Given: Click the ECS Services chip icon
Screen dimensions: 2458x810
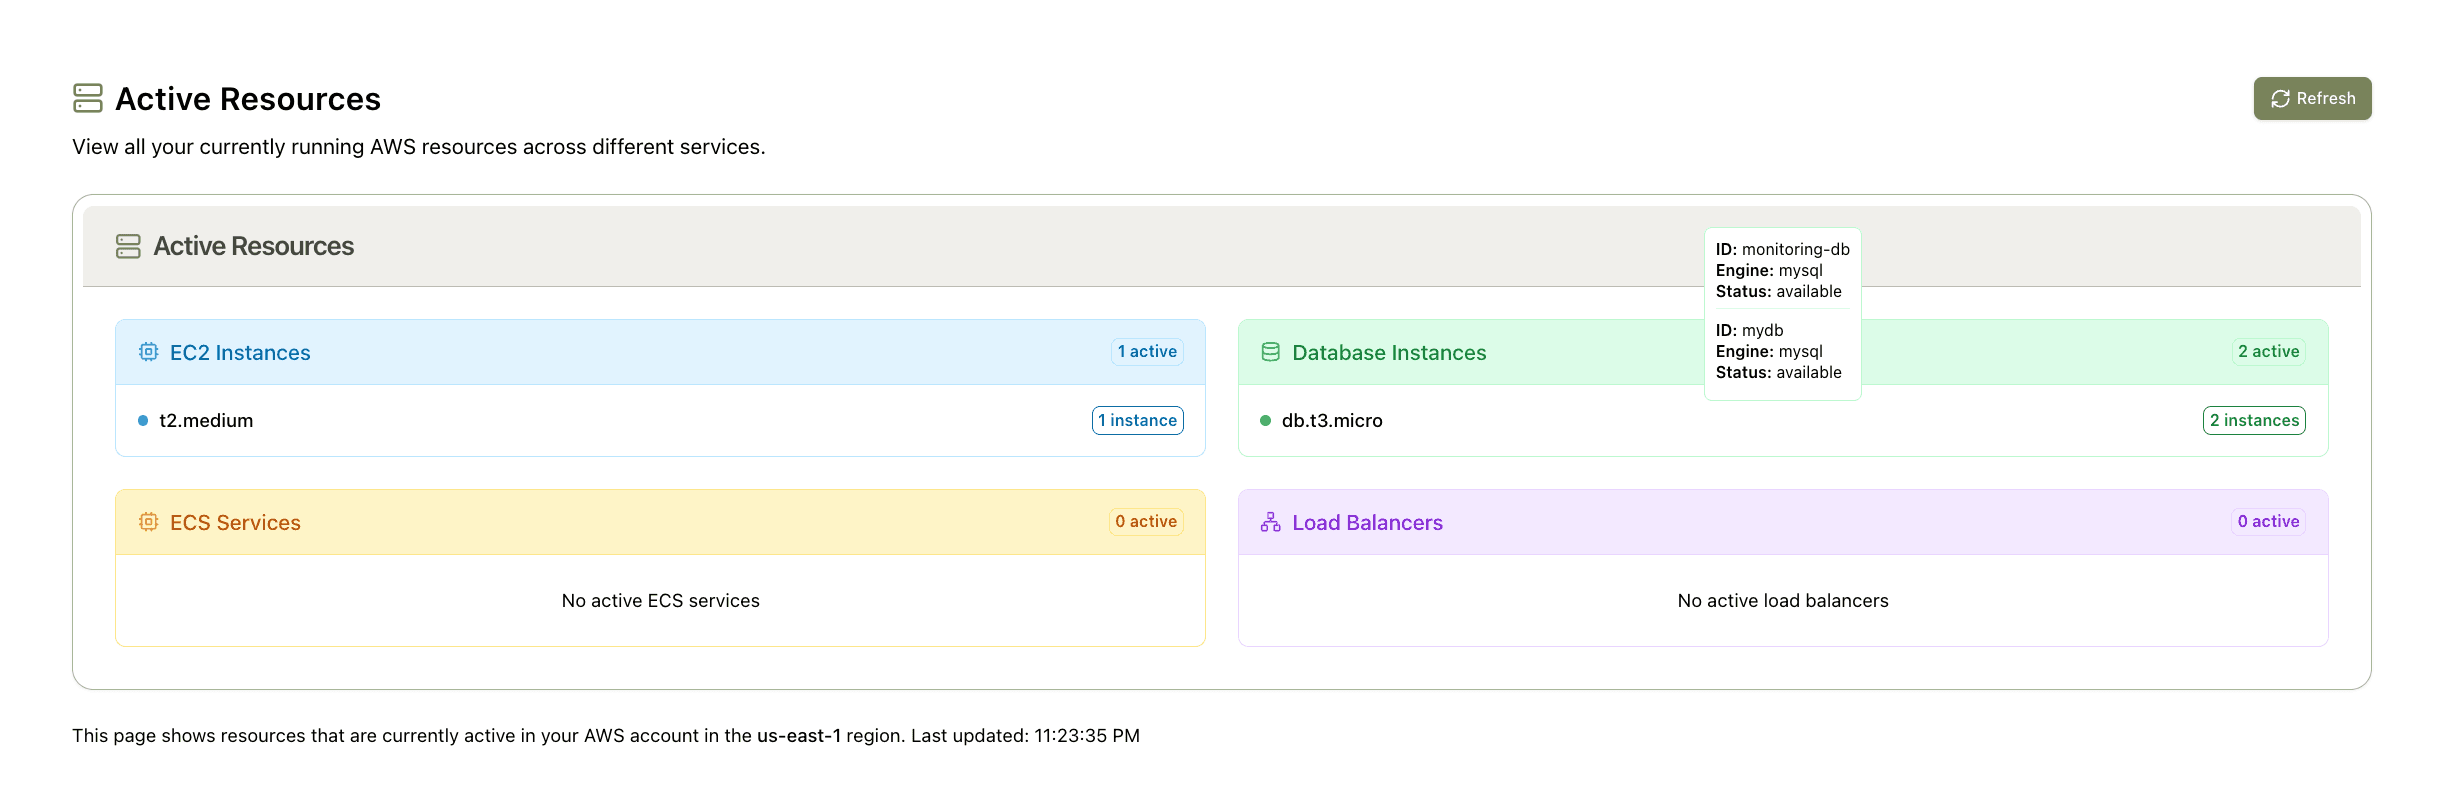Looking at the screenshot, I should (148, 522).
